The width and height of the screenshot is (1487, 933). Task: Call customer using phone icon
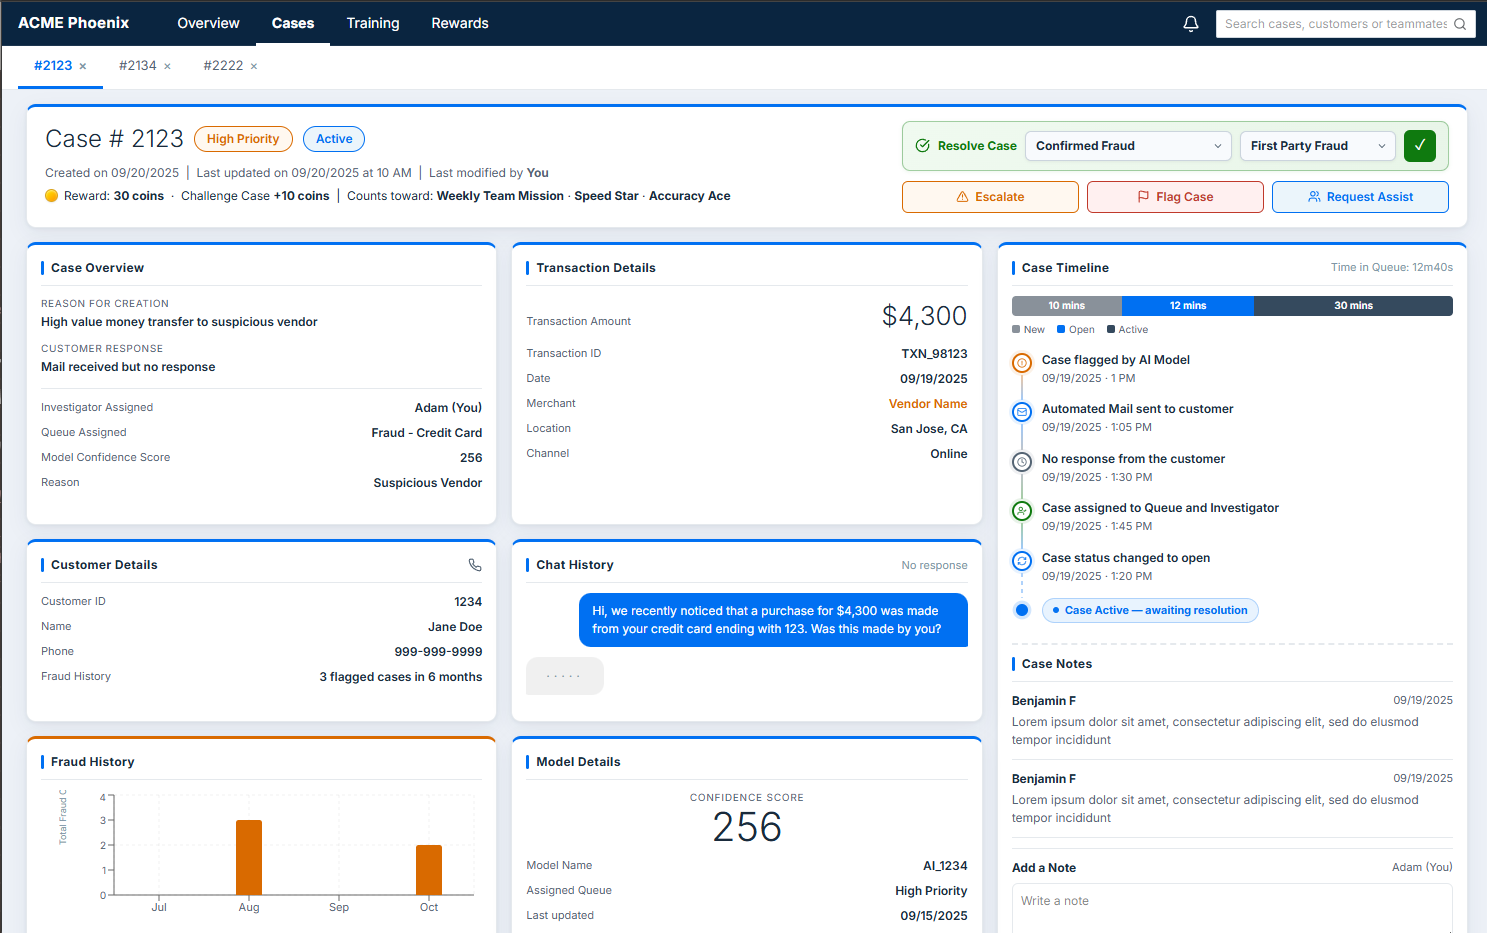pos(475,565)
